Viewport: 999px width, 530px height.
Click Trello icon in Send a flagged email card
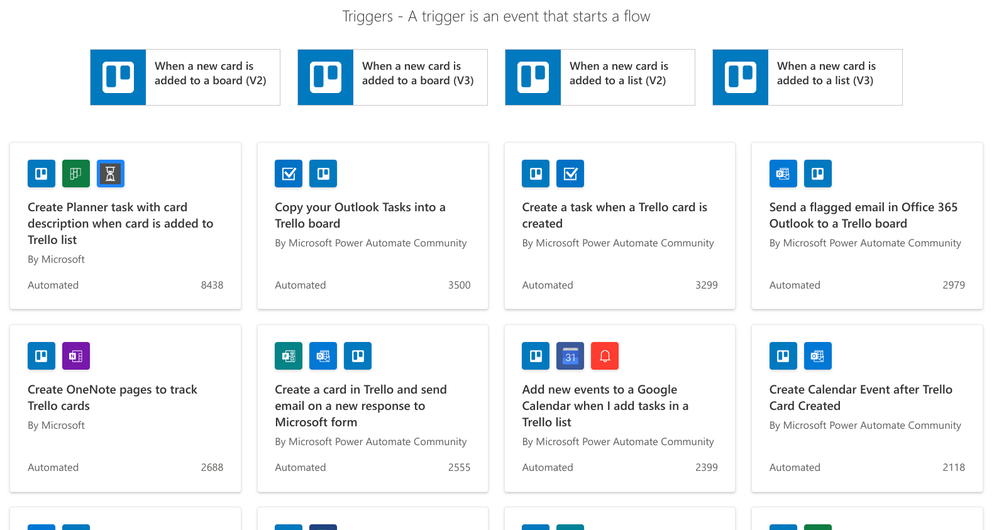click(x=817, y=173)
